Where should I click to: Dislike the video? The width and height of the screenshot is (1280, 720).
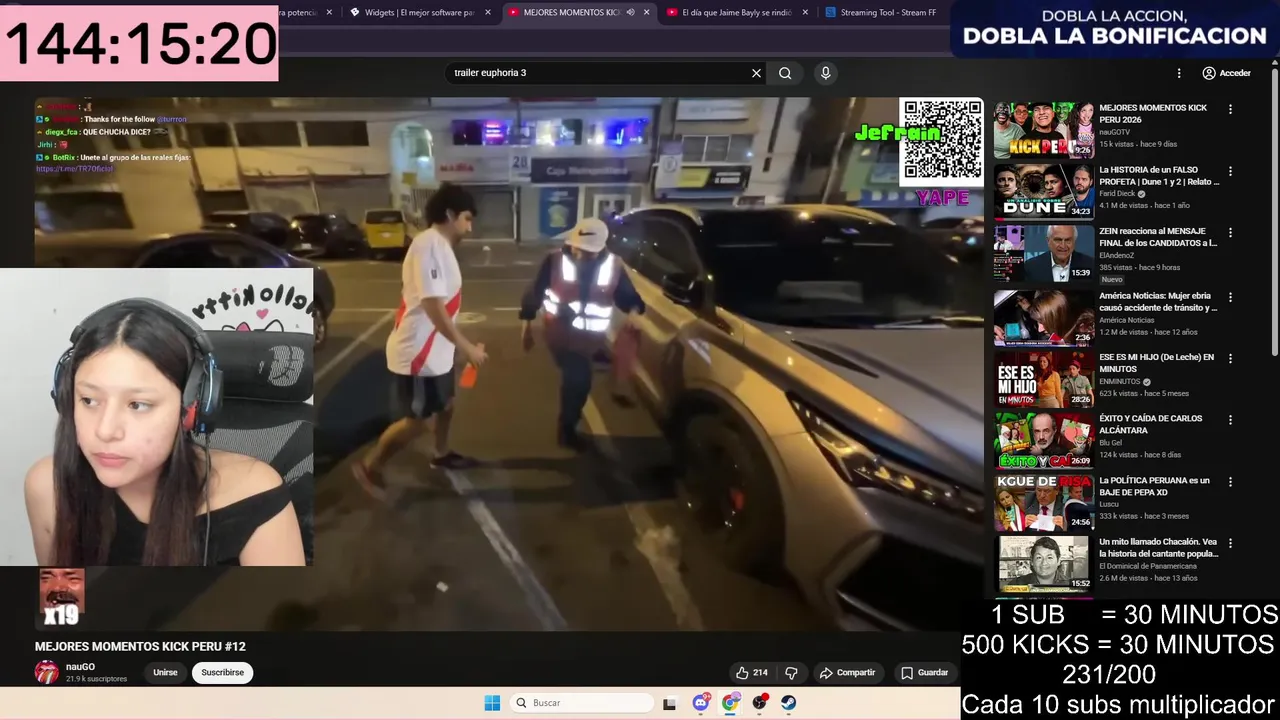click(x=791, y=673)
